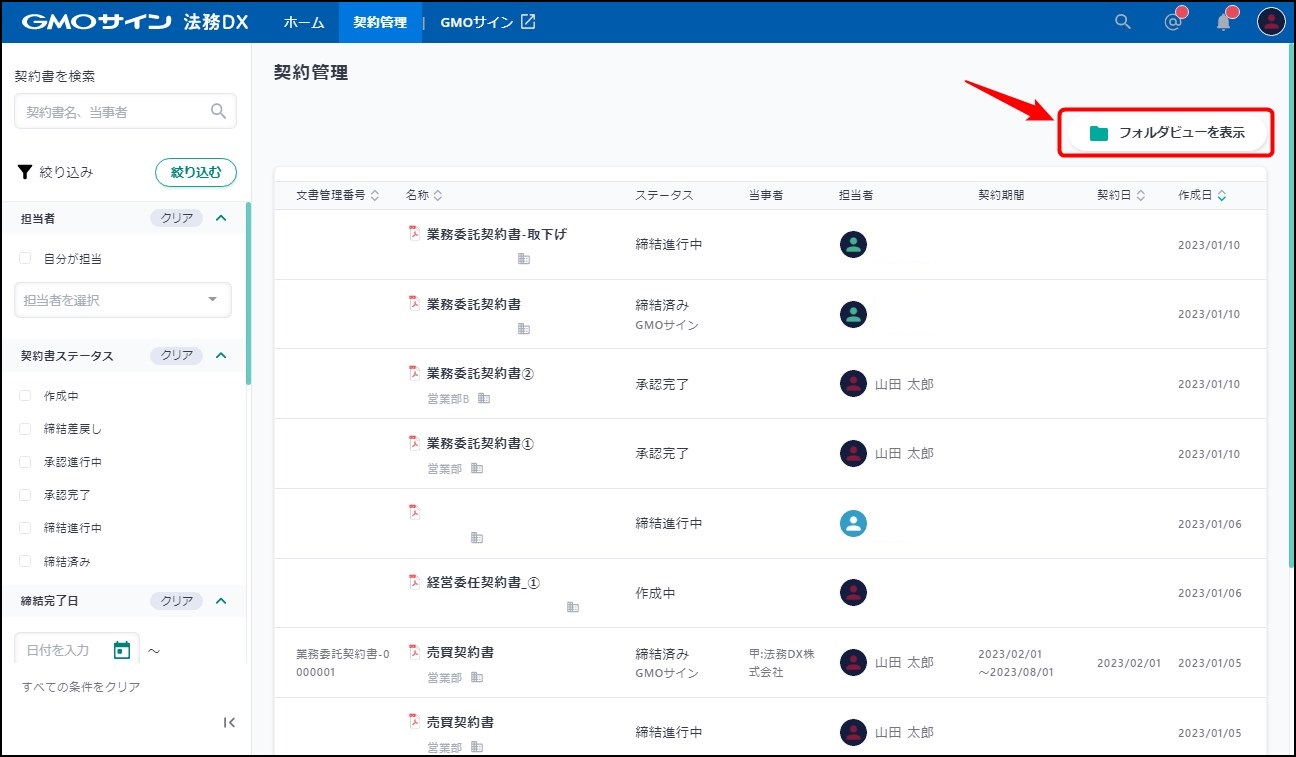
Task: Open the mentions @ icon in header
Action: pos(1174,22)
